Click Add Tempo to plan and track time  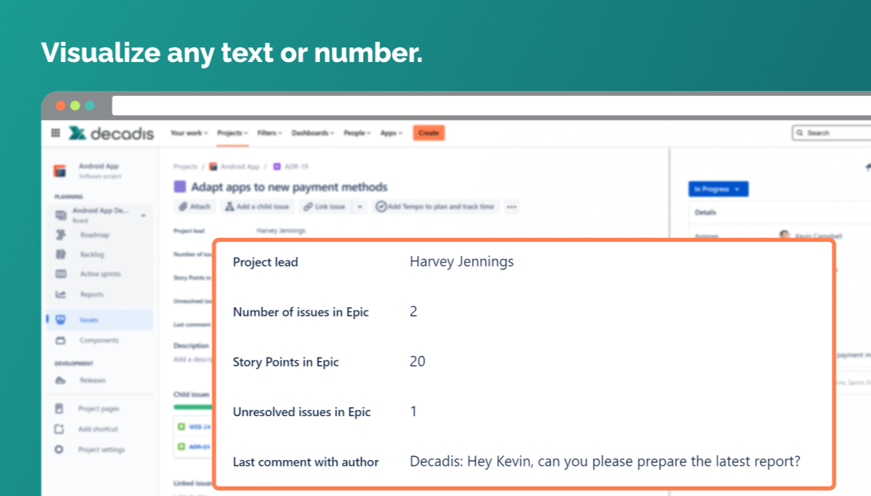click(435, 207)
